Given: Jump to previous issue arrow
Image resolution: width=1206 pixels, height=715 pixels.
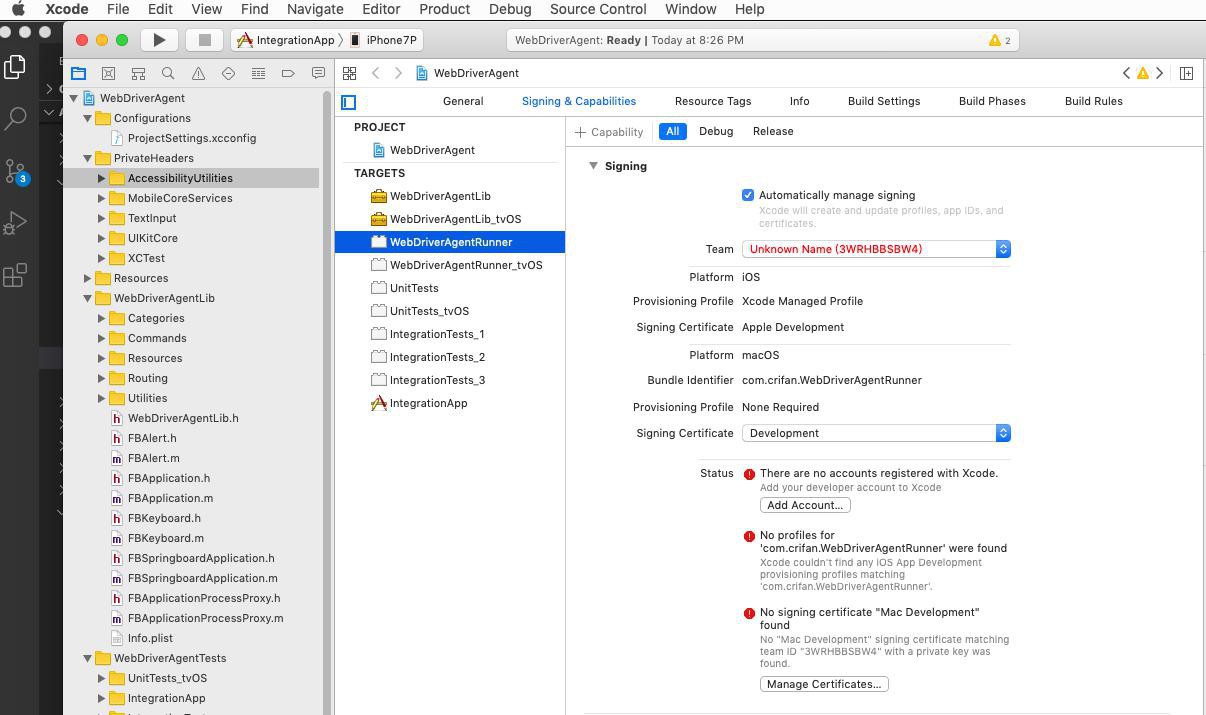Looking at the screenshot, I should [1126, 73].
